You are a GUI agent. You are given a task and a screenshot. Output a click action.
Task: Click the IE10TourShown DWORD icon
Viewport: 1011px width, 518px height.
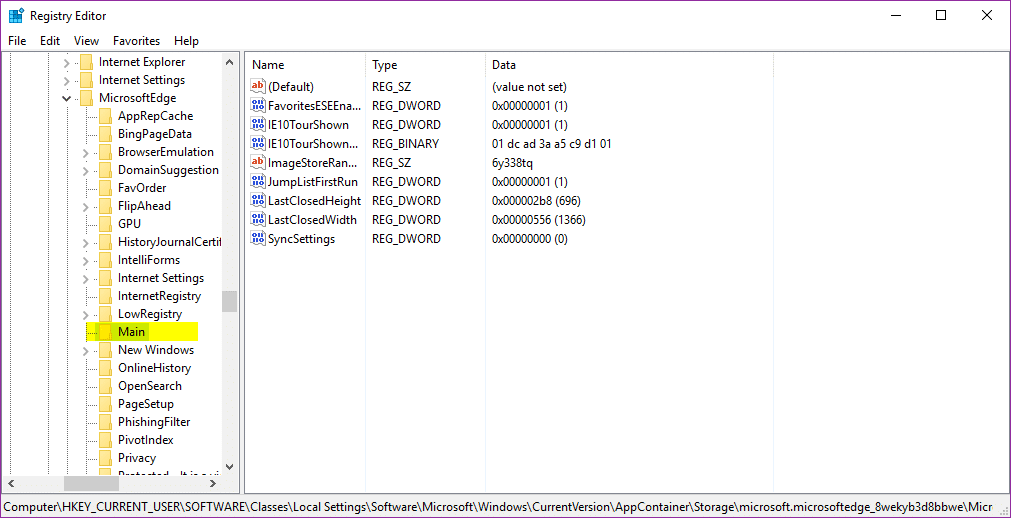click(257, 125)
